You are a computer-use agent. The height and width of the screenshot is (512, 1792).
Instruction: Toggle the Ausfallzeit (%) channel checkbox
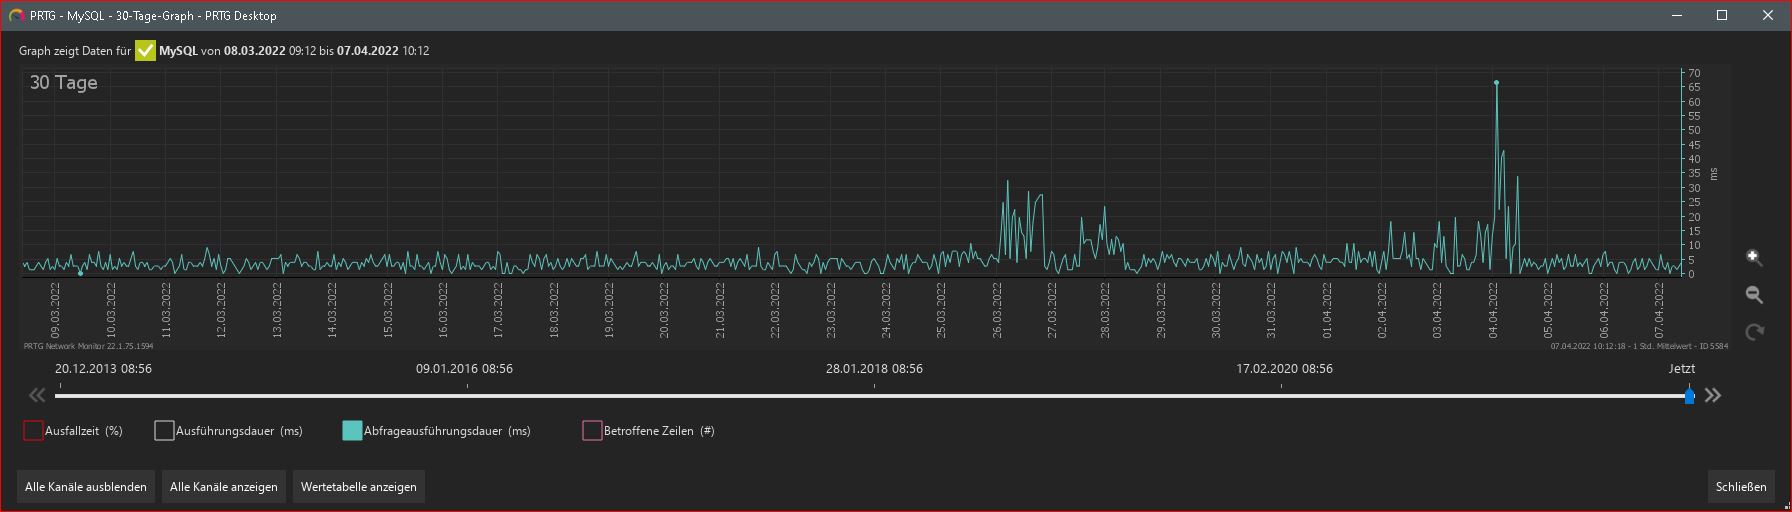coord(33,431)
